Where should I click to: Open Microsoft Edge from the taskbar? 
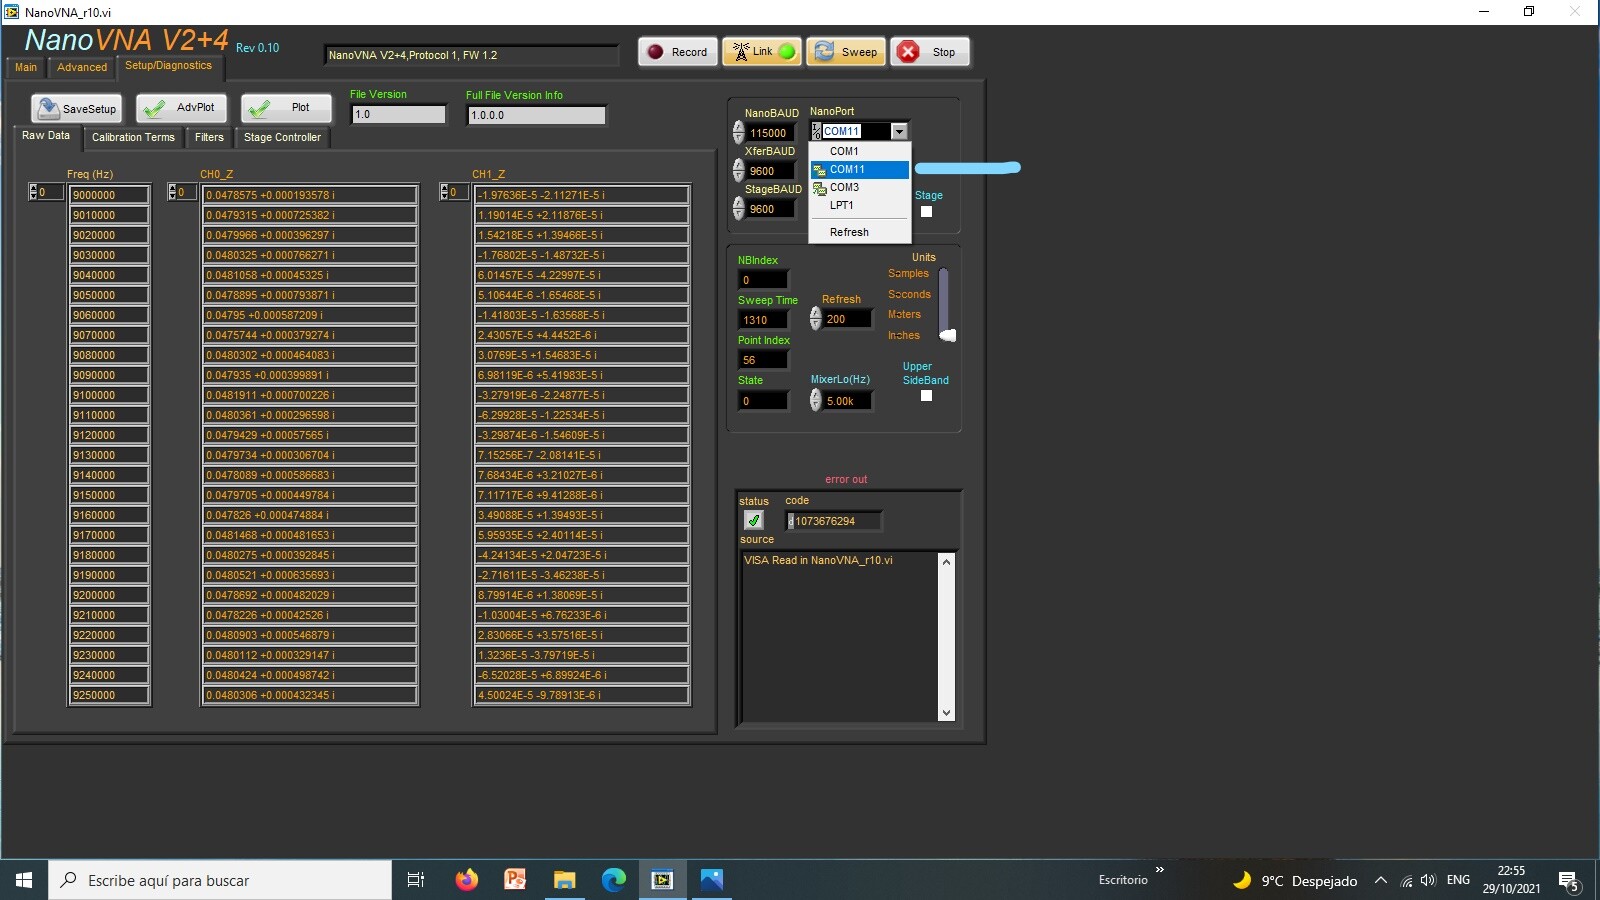[613, 880]
